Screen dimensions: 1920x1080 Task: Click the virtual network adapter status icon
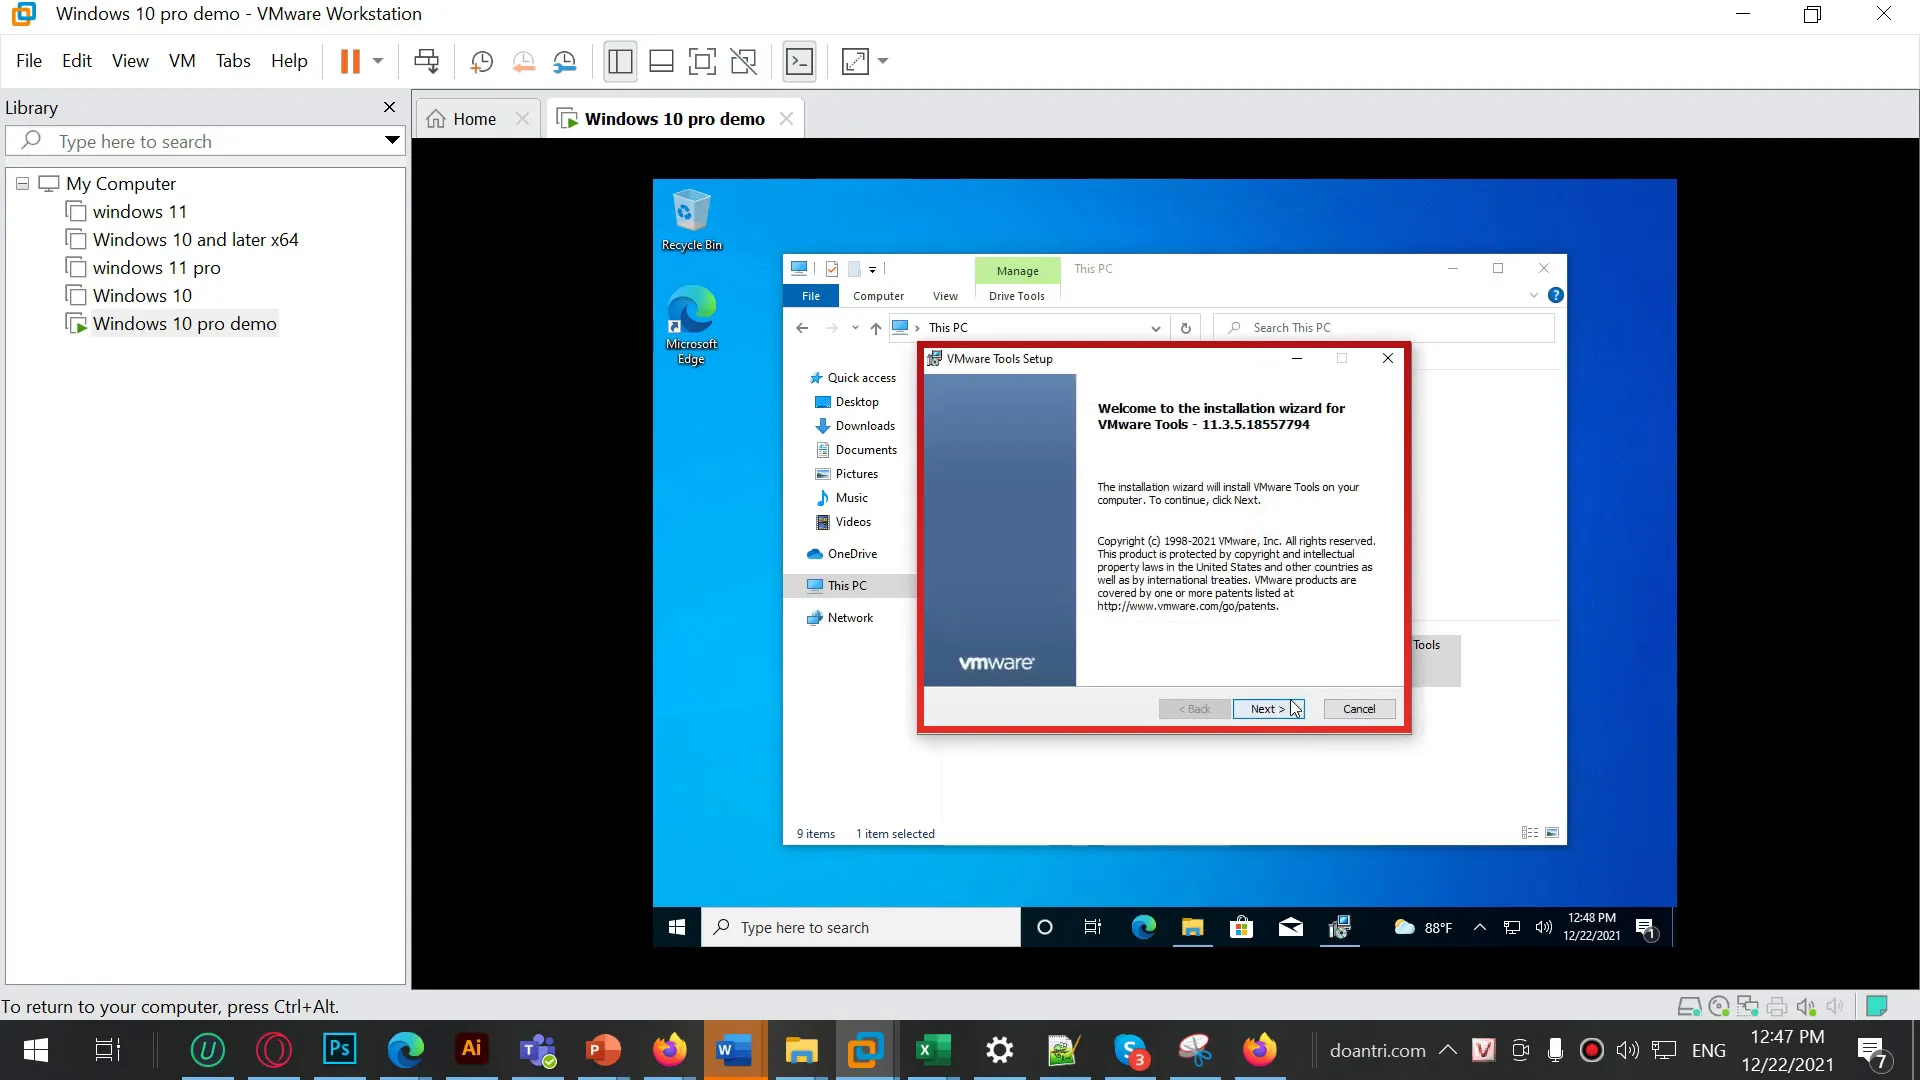[1749, 1006]
